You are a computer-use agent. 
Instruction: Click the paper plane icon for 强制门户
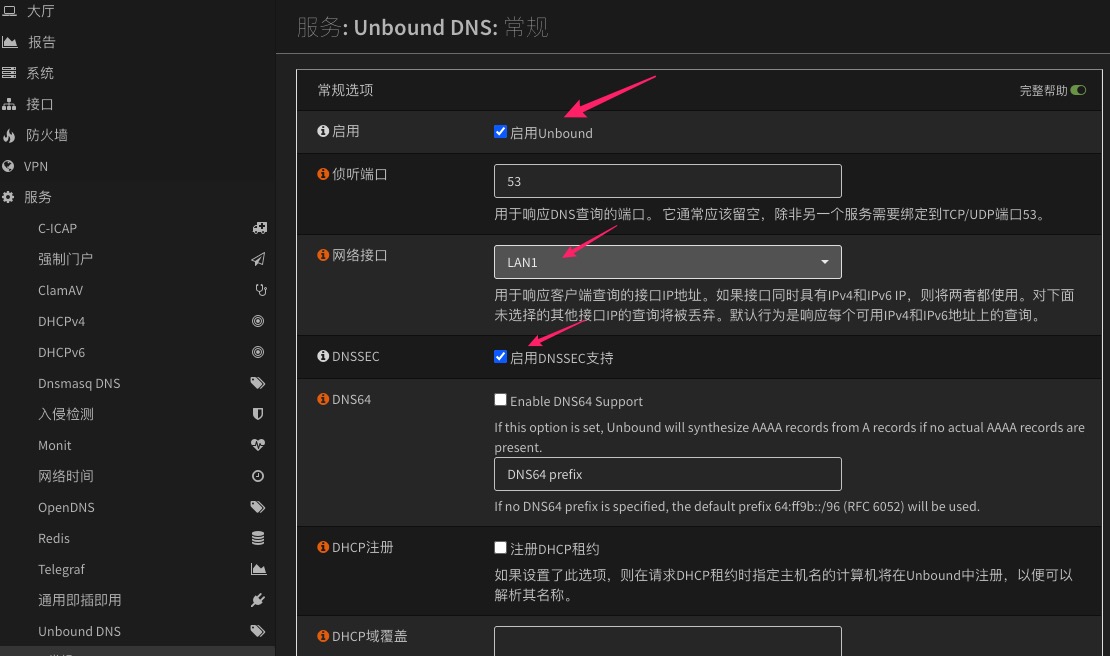click(x=258, y=259)
